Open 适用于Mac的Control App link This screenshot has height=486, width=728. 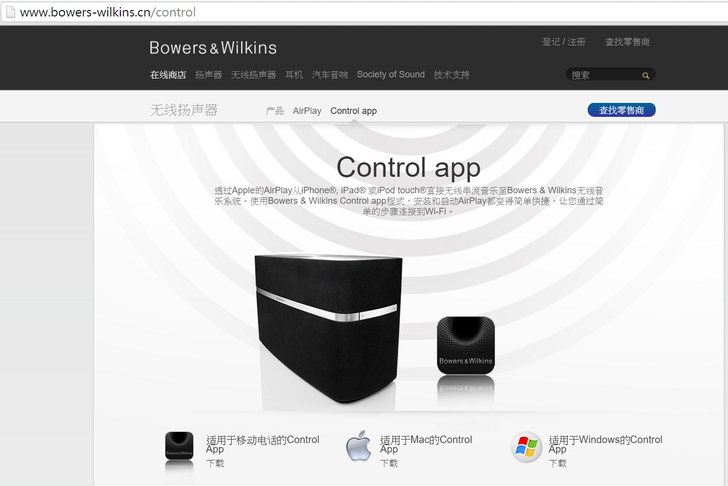[426, 444]
